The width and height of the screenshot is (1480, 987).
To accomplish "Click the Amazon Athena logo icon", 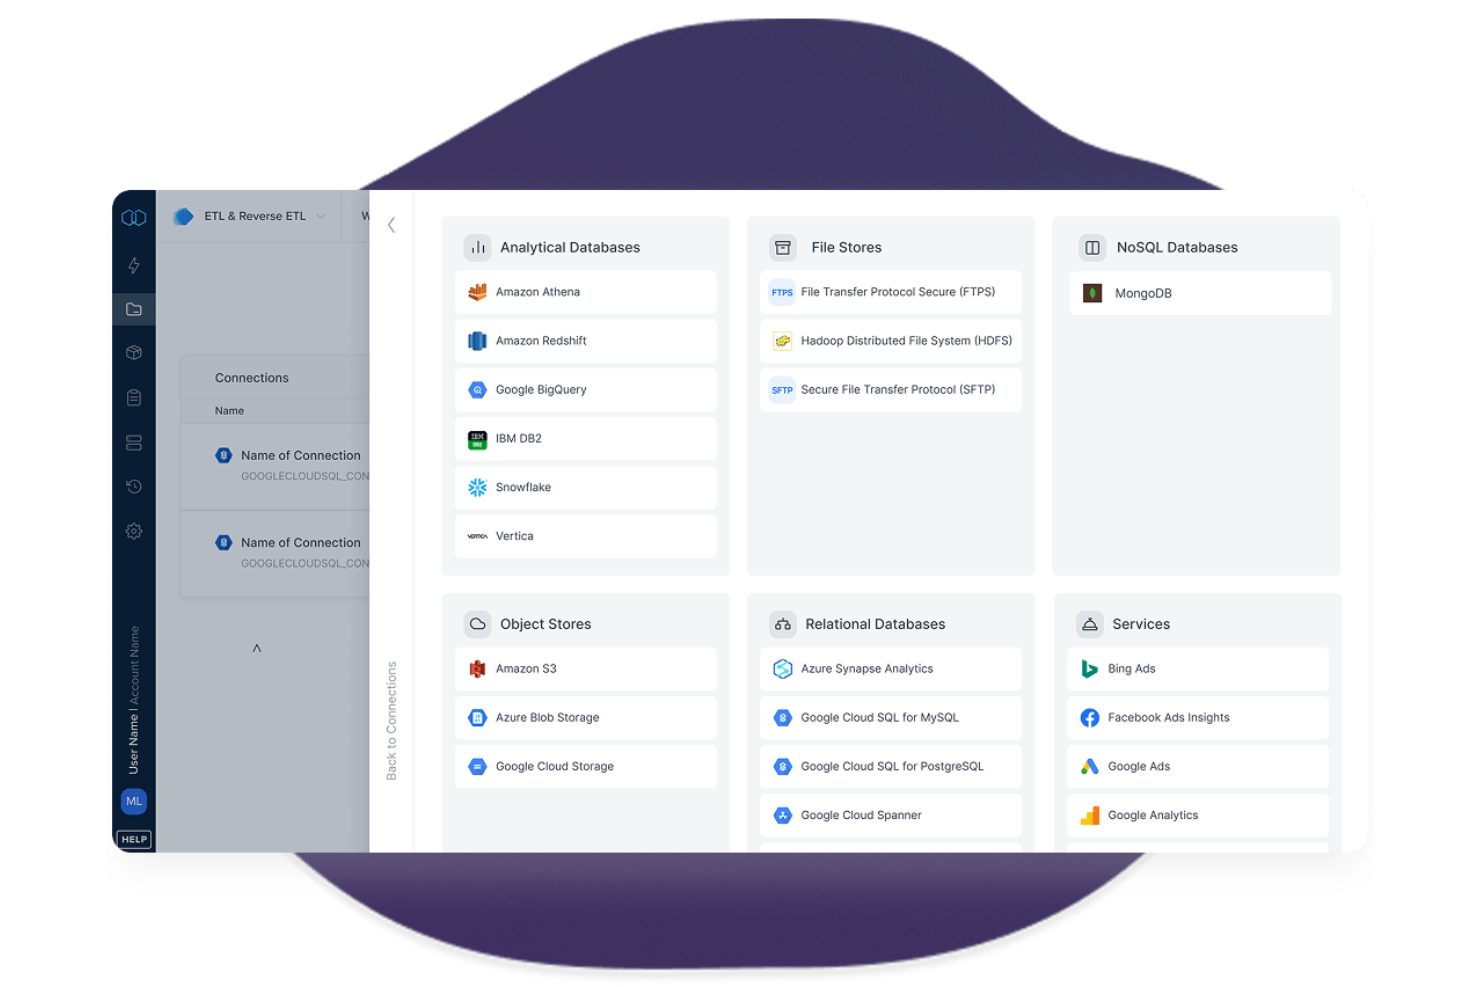I will pyautogui.click(x=478, y=292).
